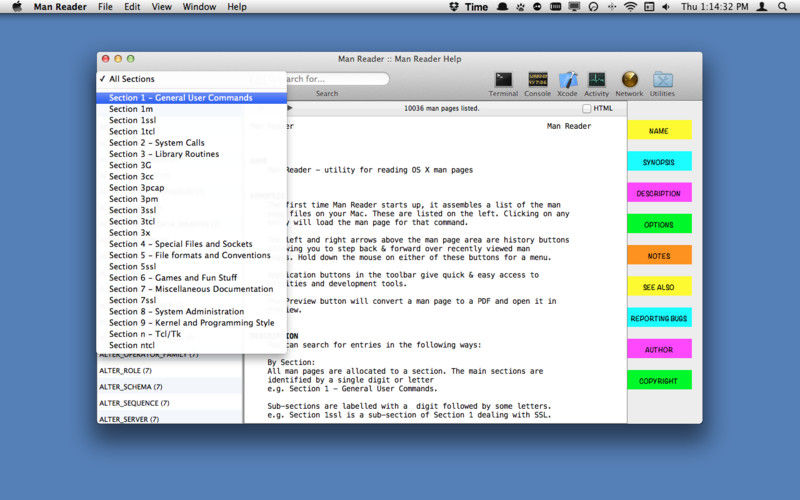The width and height of the screenshot is (800, 500).
Task: Open the Apple menu
Action: pos(17,7)
